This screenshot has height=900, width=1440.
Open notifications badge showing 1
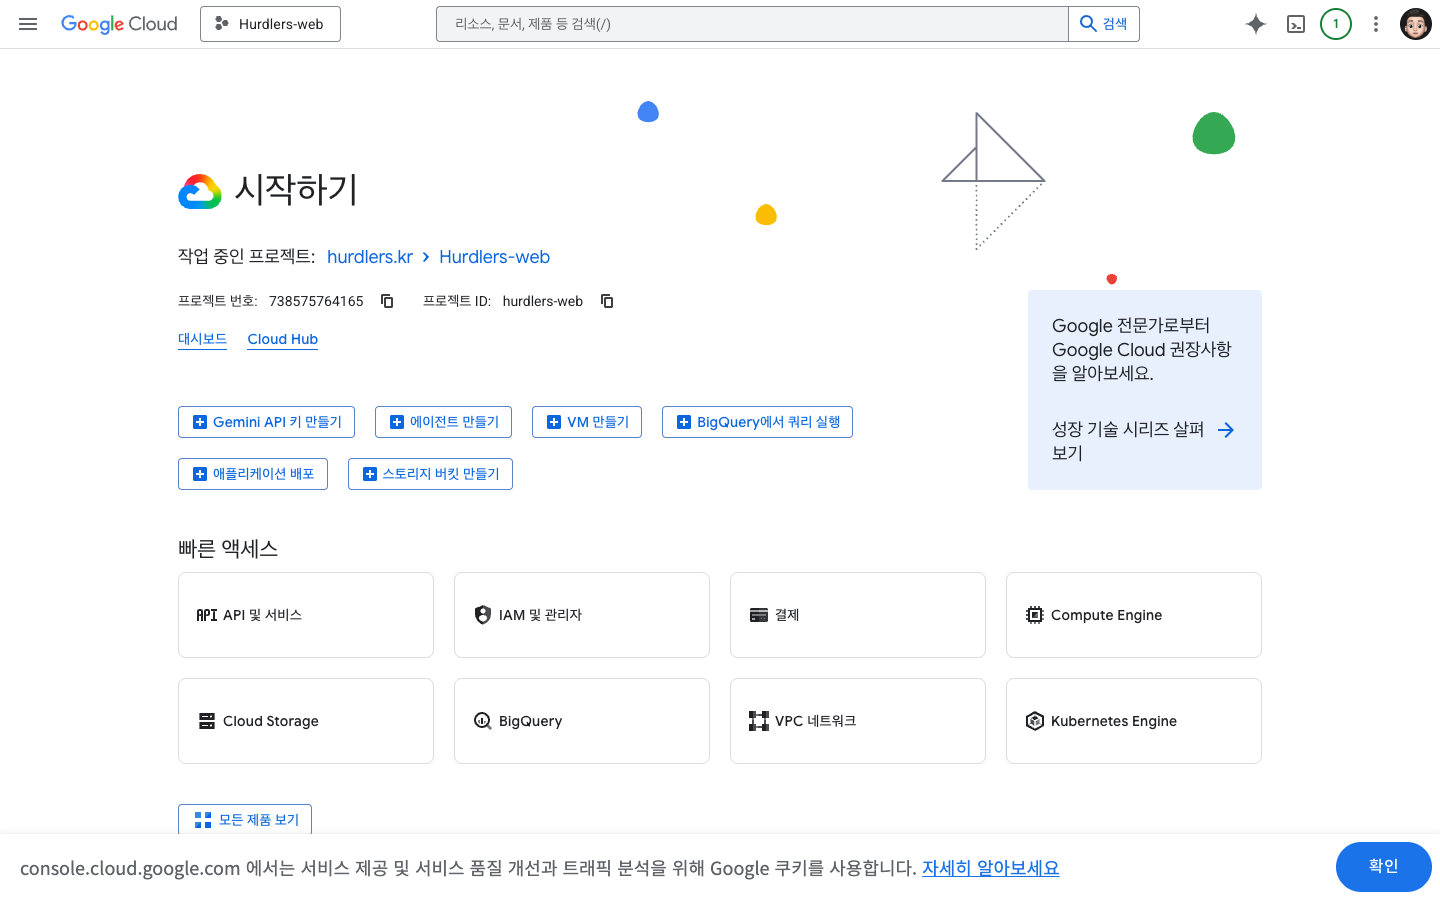coord(1336,24)
